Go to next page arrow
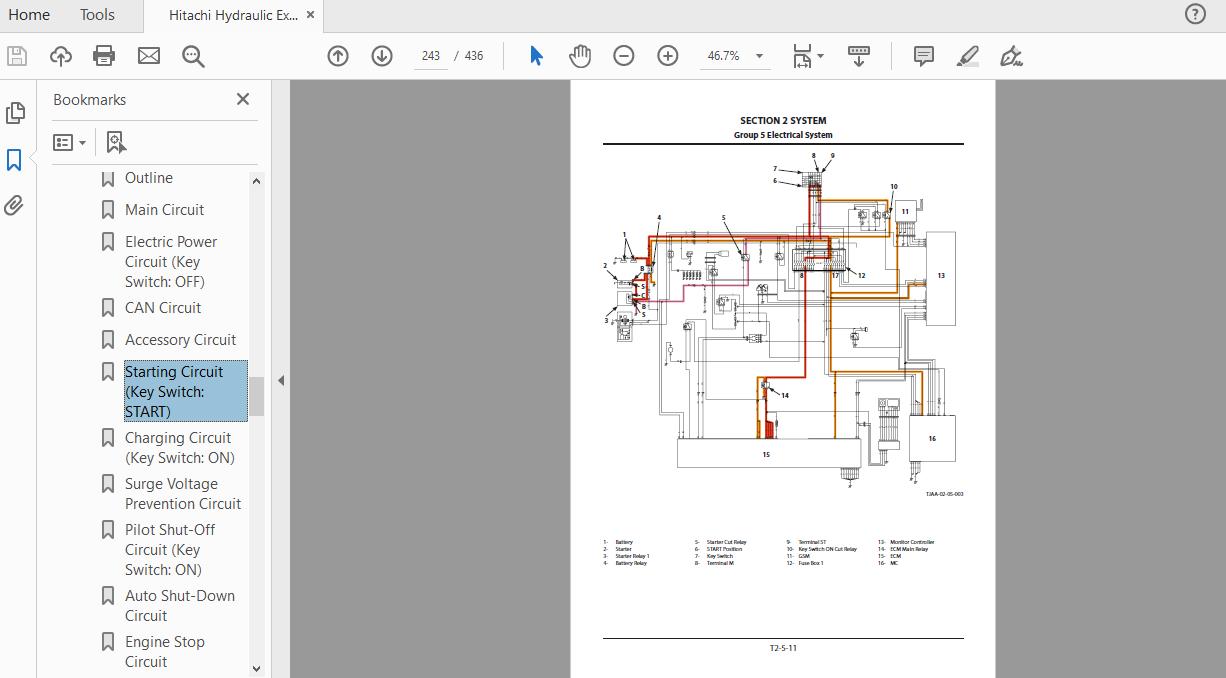This screenshot has width=1226, height=678. [x=382, y=56]
